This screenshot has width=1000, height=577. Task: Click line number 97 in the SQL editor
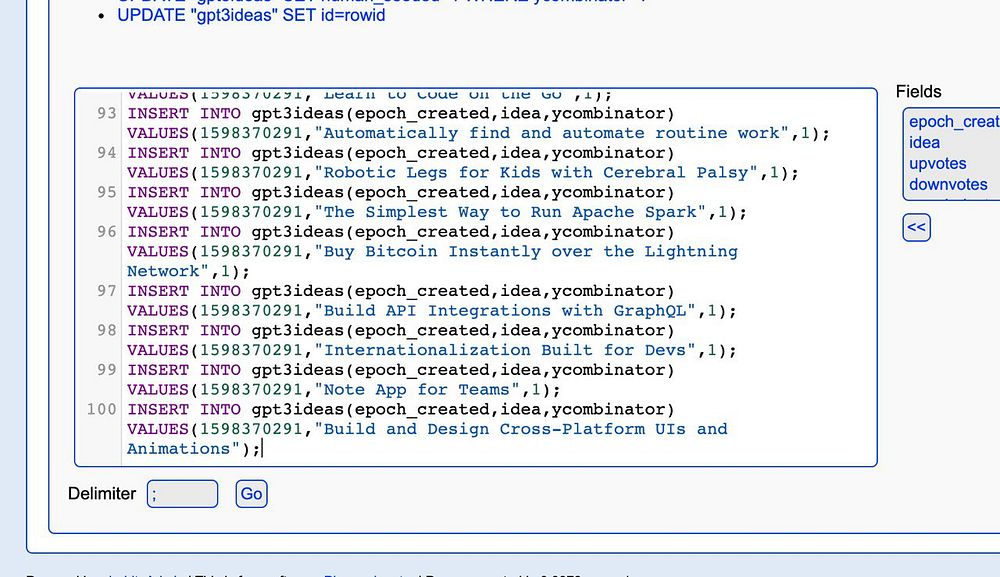pyautogui.click(x=107, y=291)
